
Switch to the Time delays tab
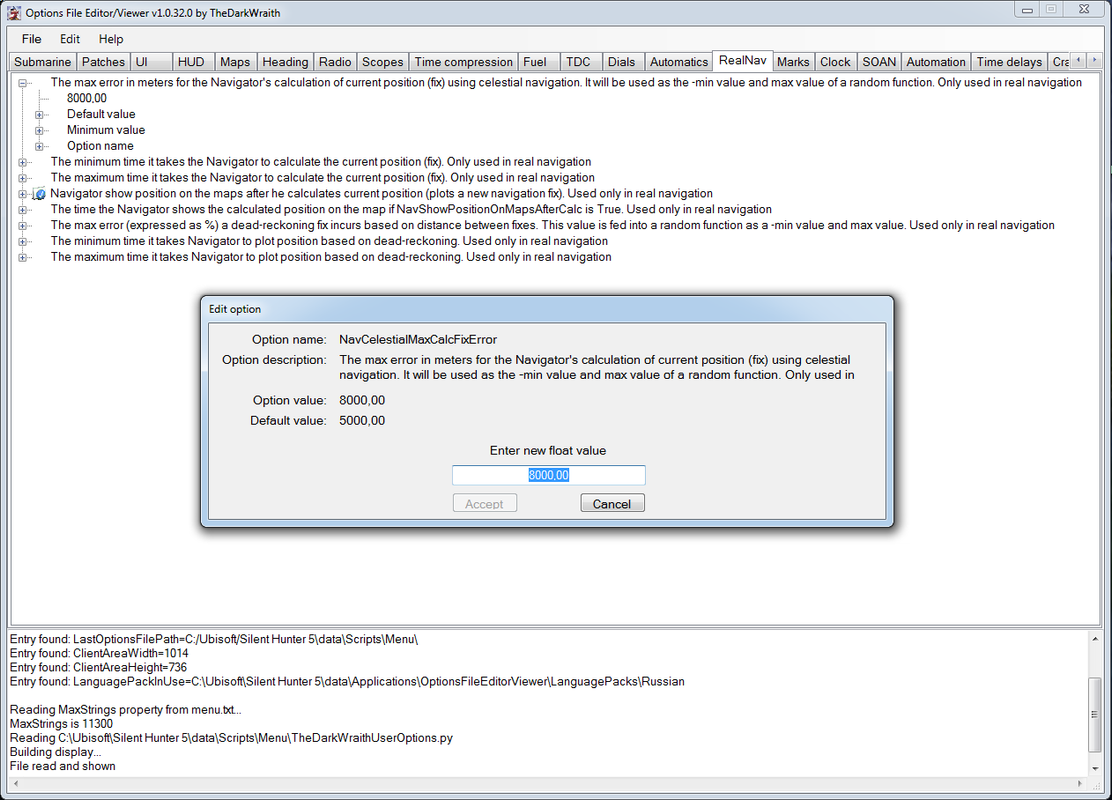pos(1008,62)
